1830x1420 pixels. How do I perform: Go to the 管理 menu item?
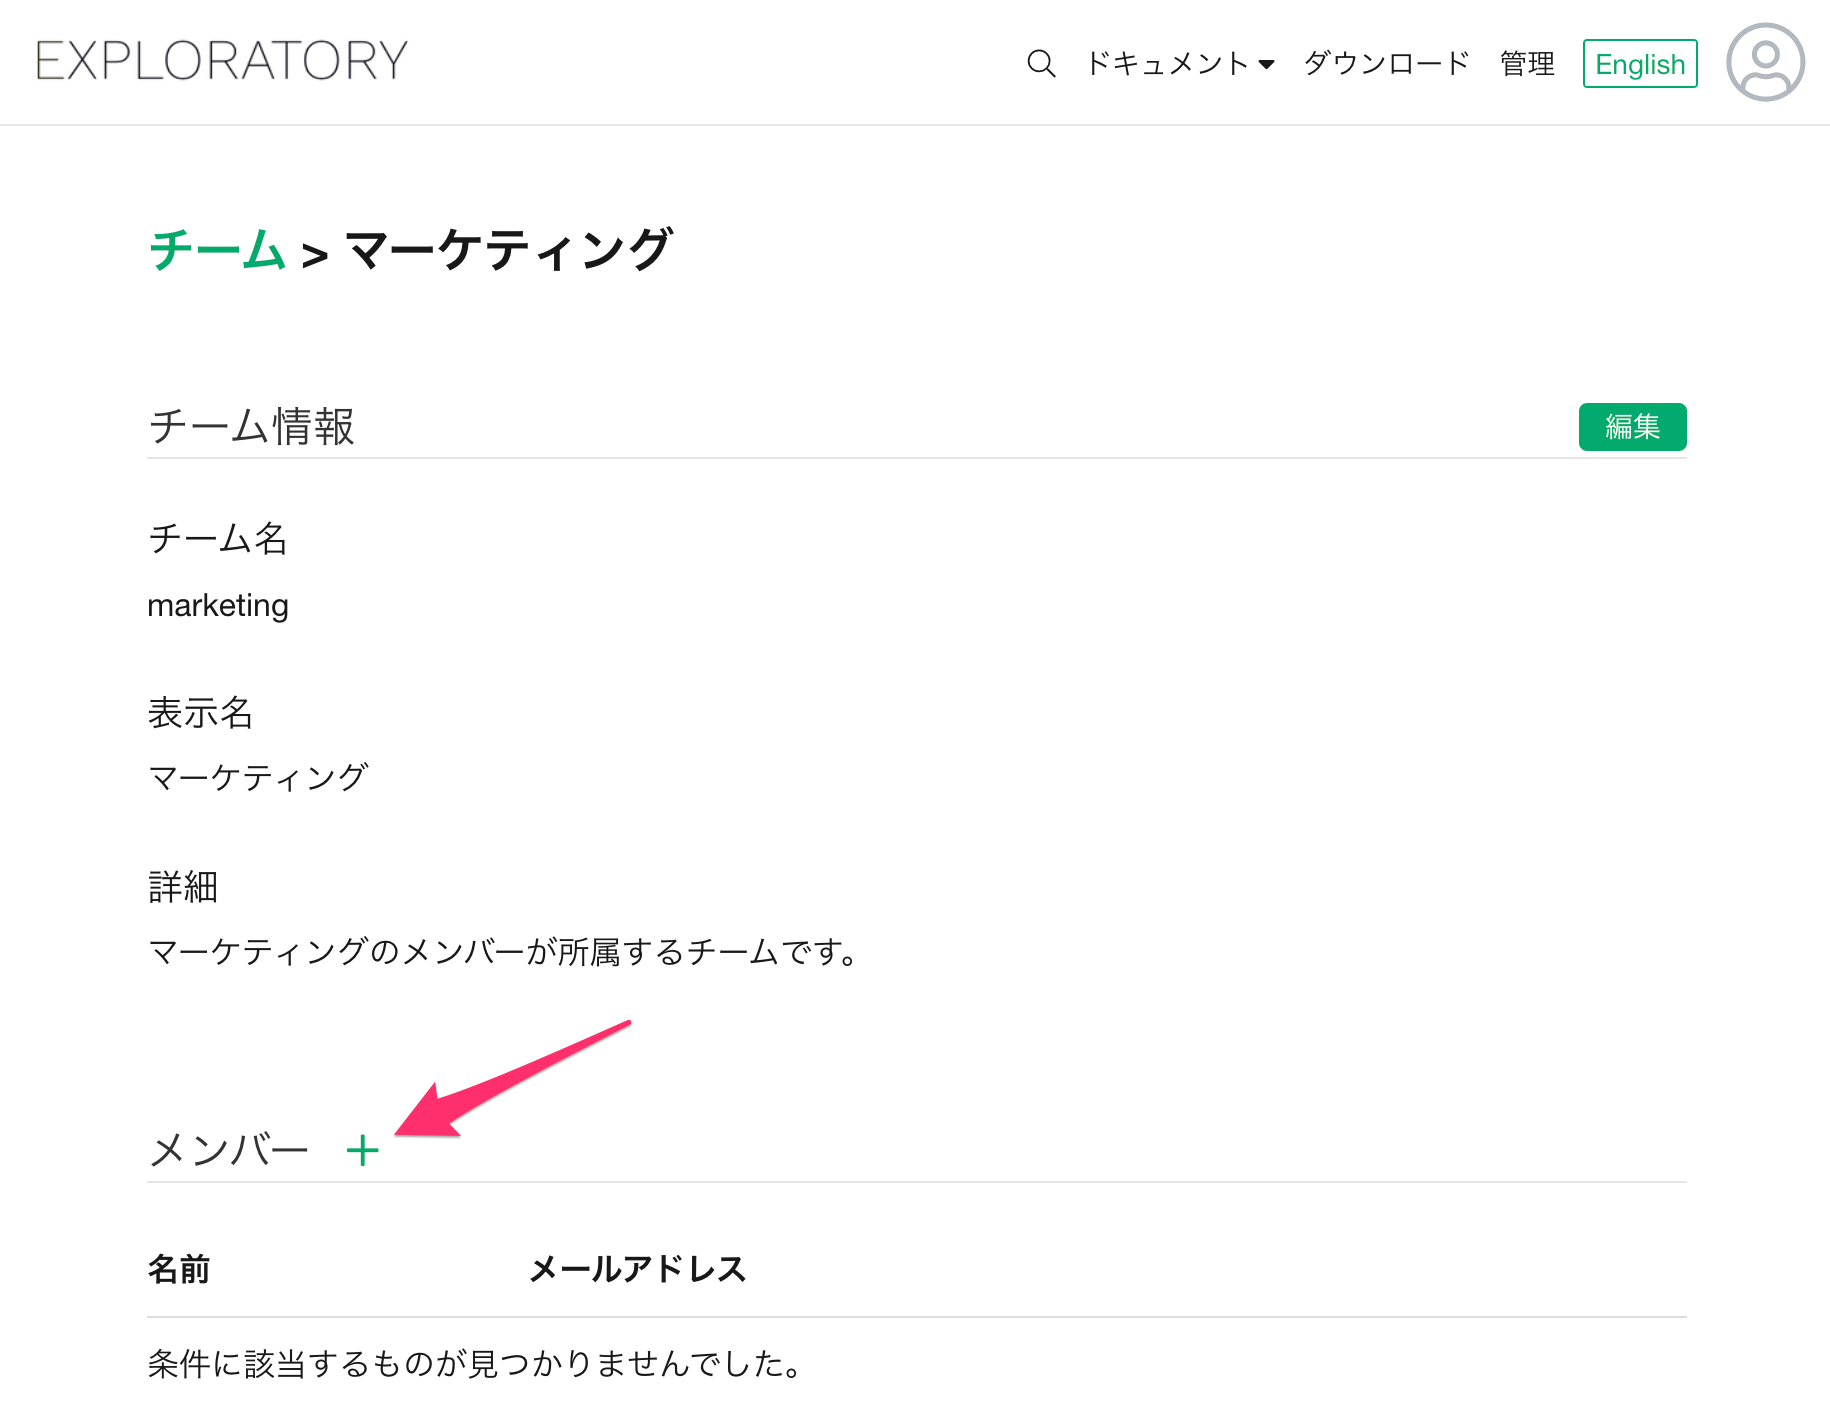coord(1527,64)
